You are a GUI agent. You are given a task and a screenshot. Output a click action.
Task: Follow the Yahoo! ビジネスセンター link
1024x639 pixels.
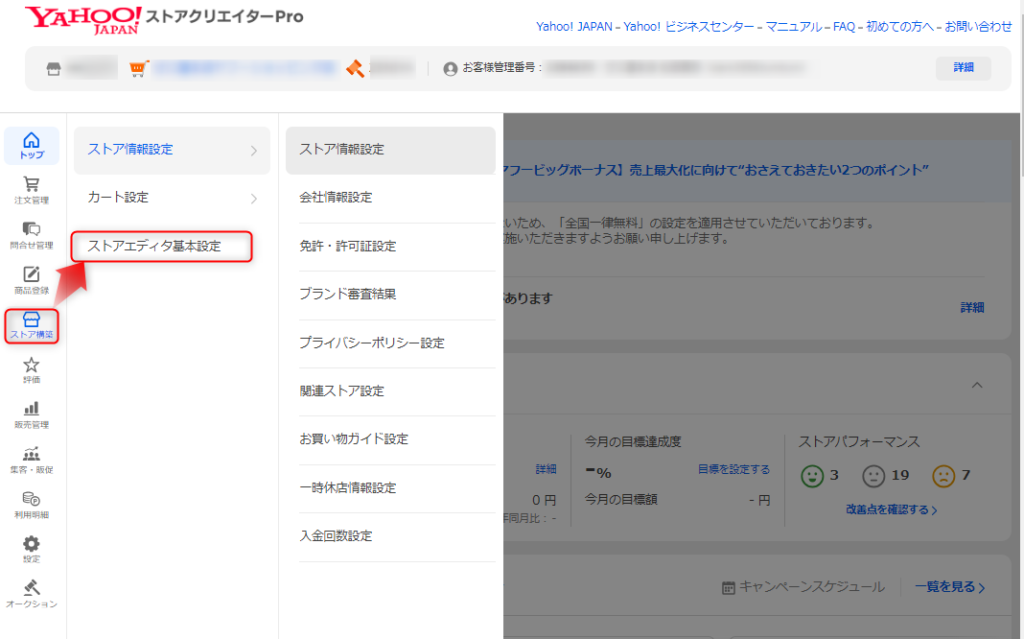click(688, 27)
